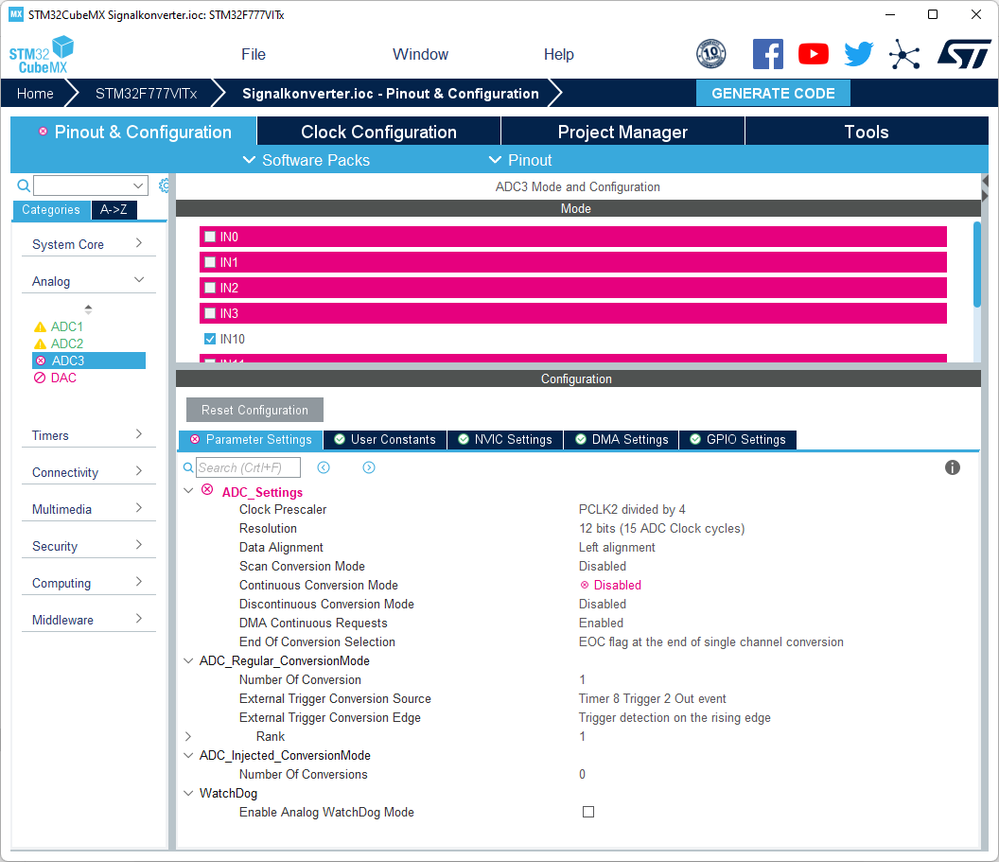
Task: Toggle Enable Analog WatchDog Mode checkbox
Action: tap(588, 812)
